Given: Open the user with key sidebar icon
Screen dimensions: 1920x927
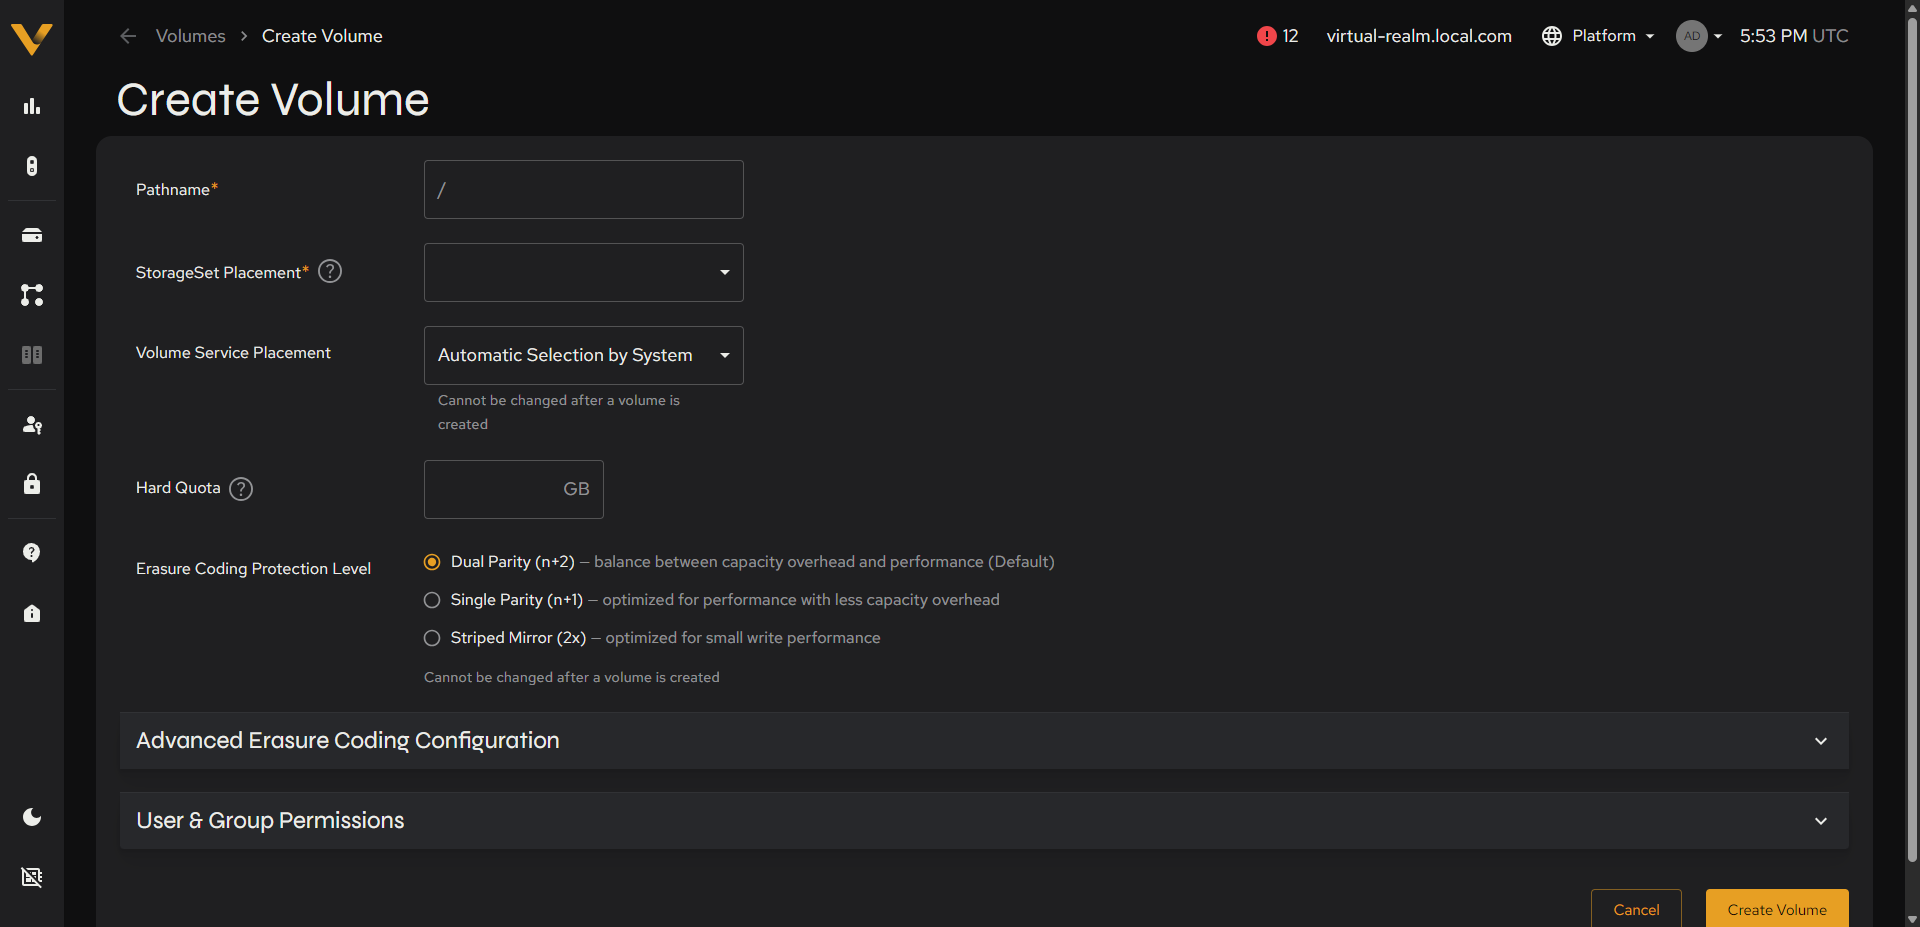Looking at the screenshot, I should click(32, 425).
